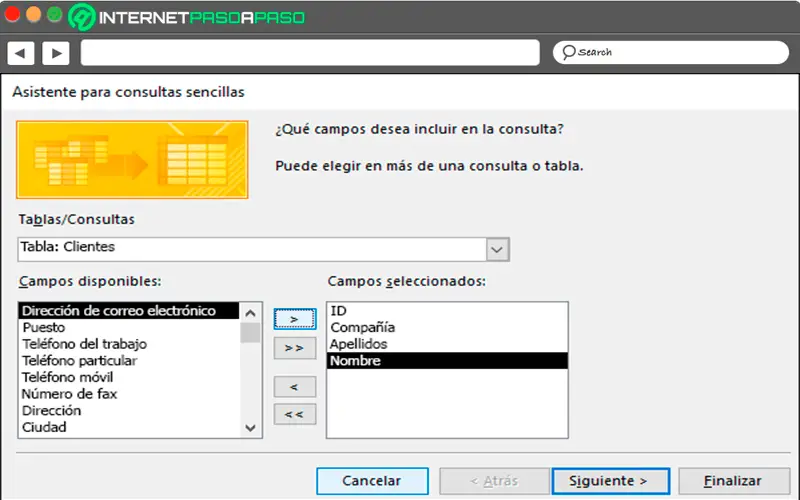Screen dimensions: 800x500
Task: Click Cancelar button
Action: pyautogui.click(x=372, y=481)
